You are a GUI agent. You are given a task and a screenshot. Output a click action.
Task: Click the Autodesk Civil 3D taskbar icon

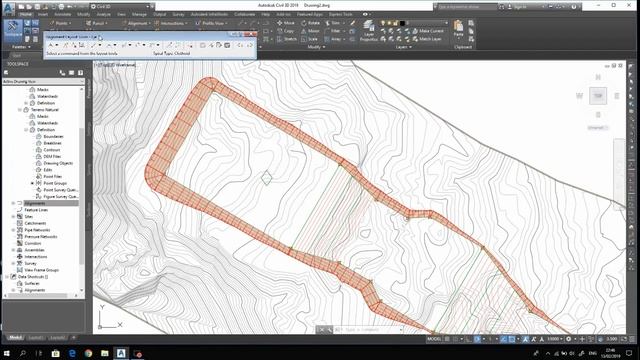point(121,353)
